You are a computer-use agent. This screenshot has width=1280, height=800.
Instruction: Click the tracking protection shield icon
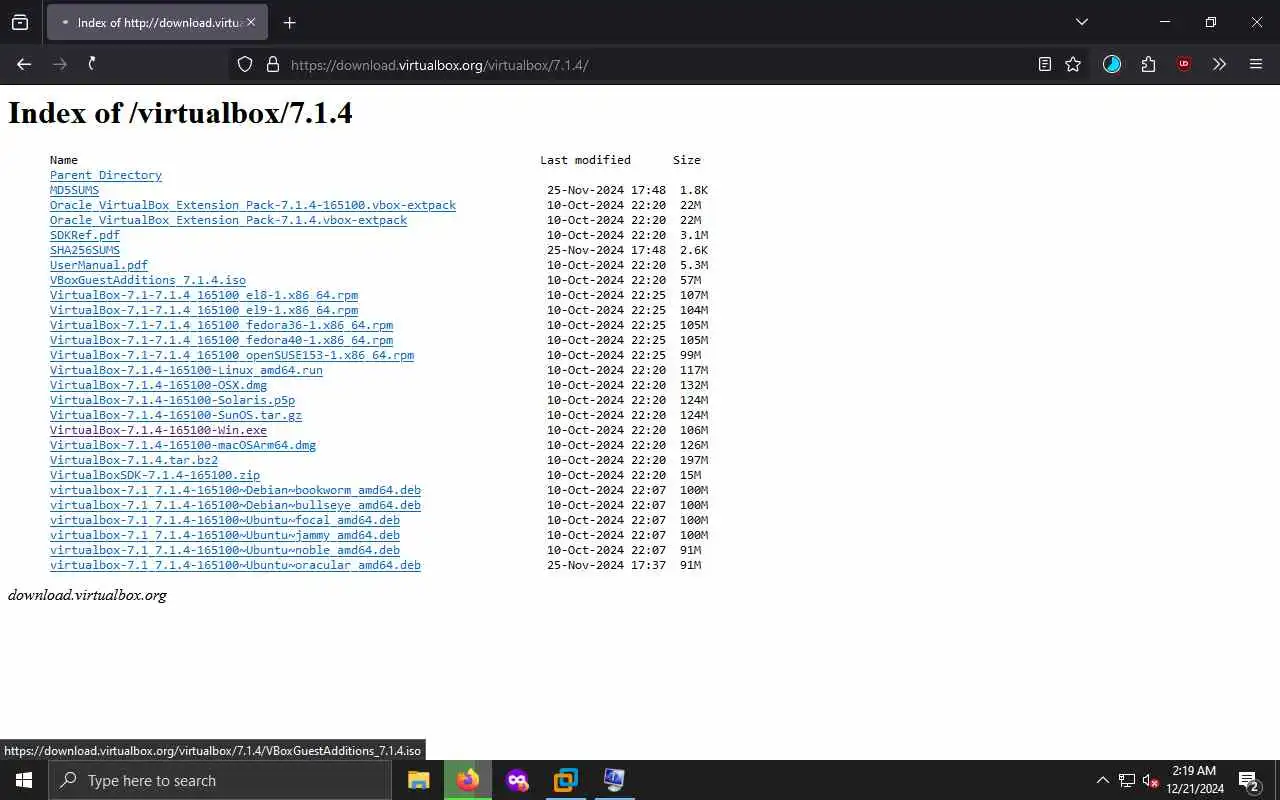(x=245, y=64)
